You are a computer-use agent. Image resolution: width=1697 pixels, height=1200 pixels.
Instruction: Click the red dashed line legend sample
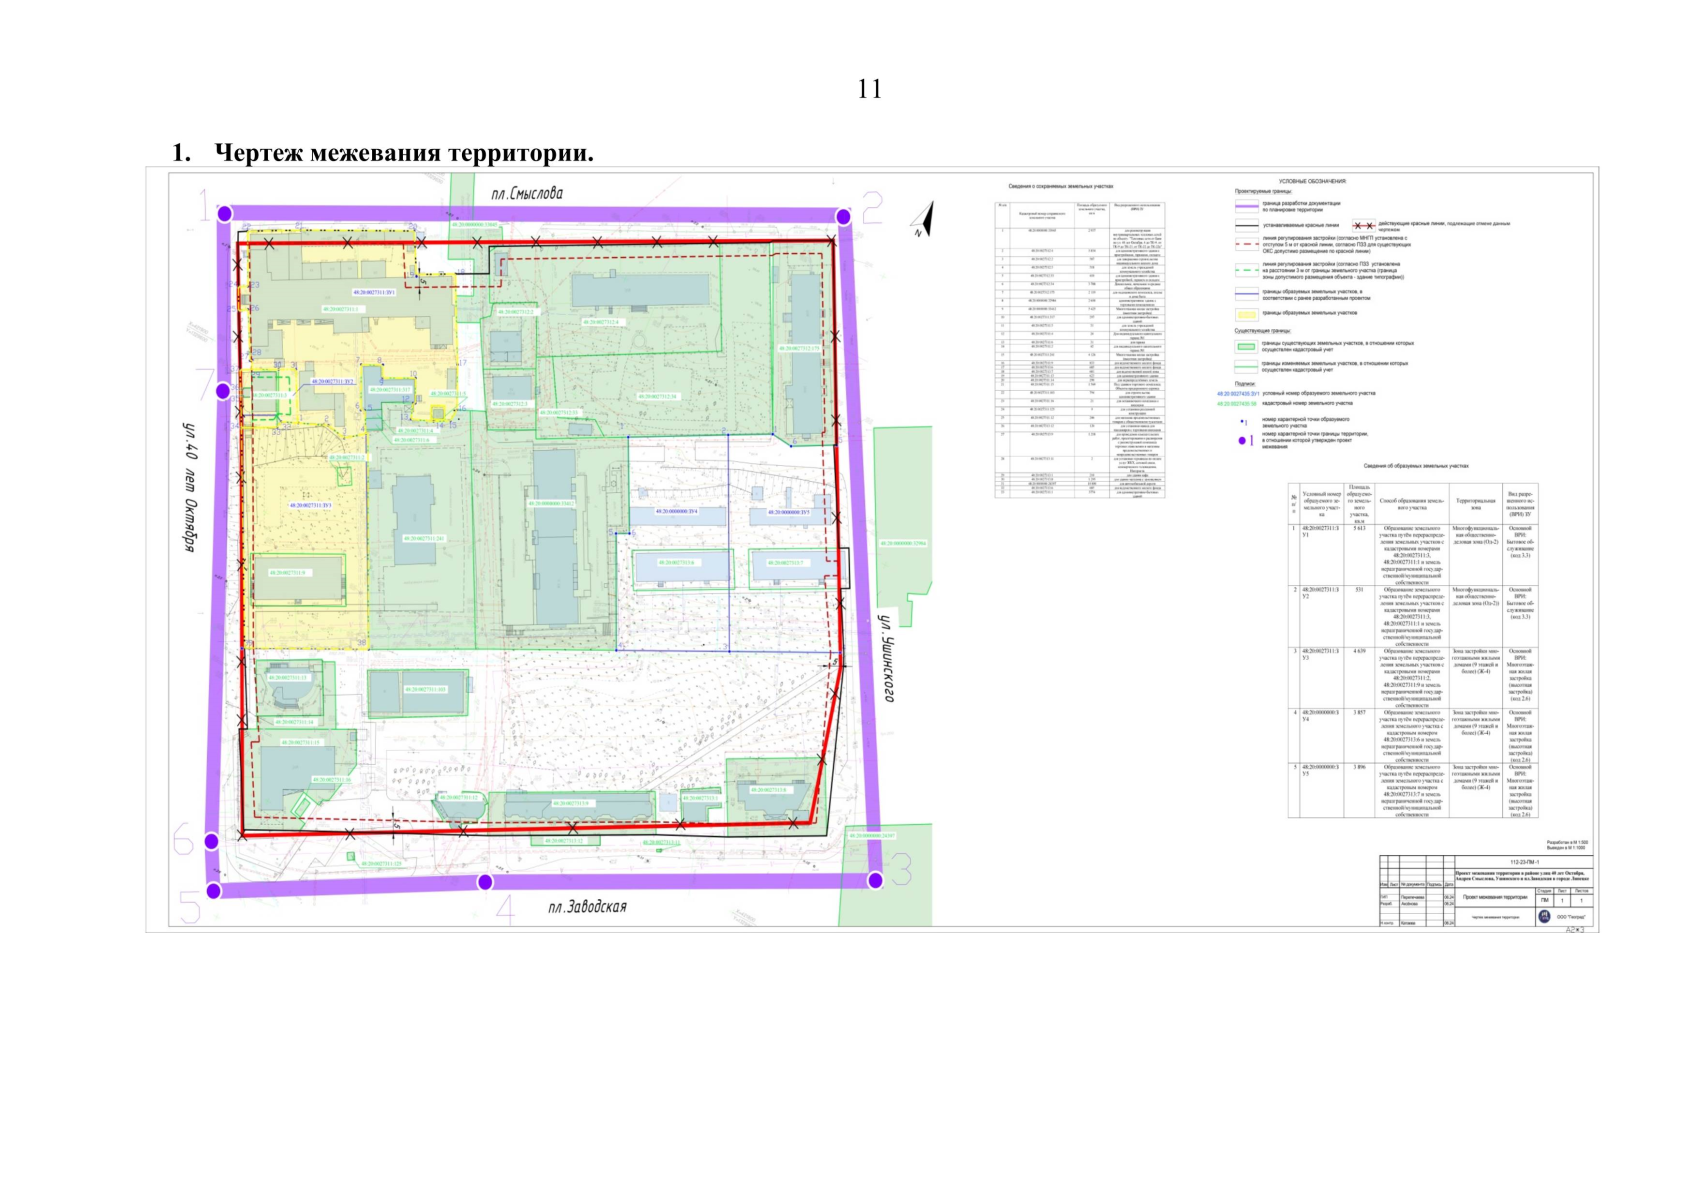click(1245, 243)
